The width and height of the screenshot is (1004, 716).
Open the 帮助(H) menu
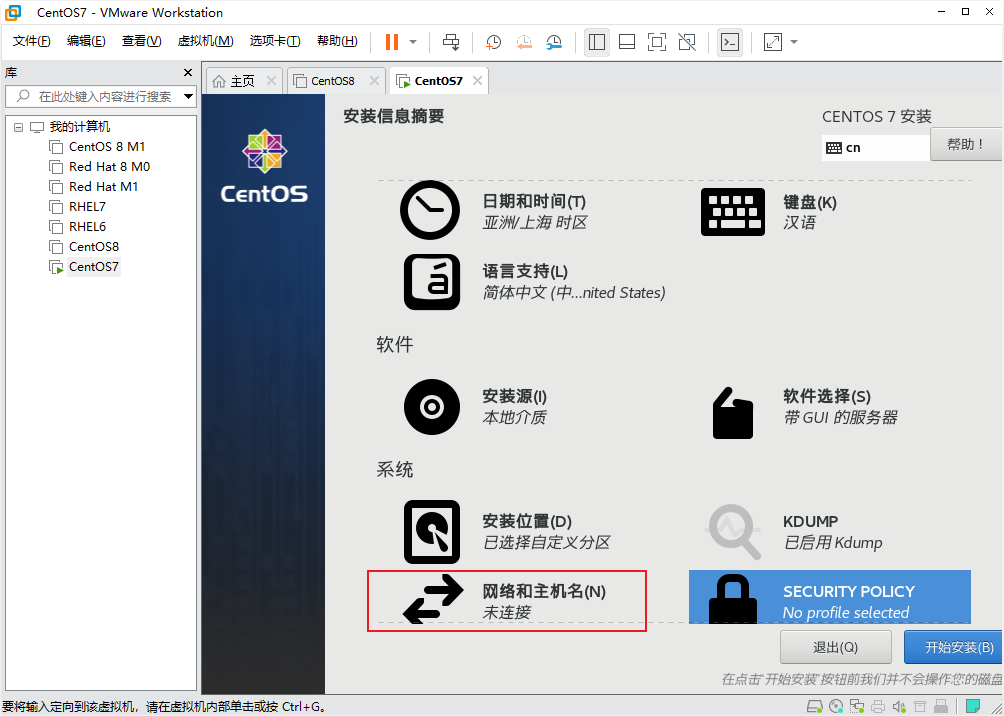(x=337, y=41)
